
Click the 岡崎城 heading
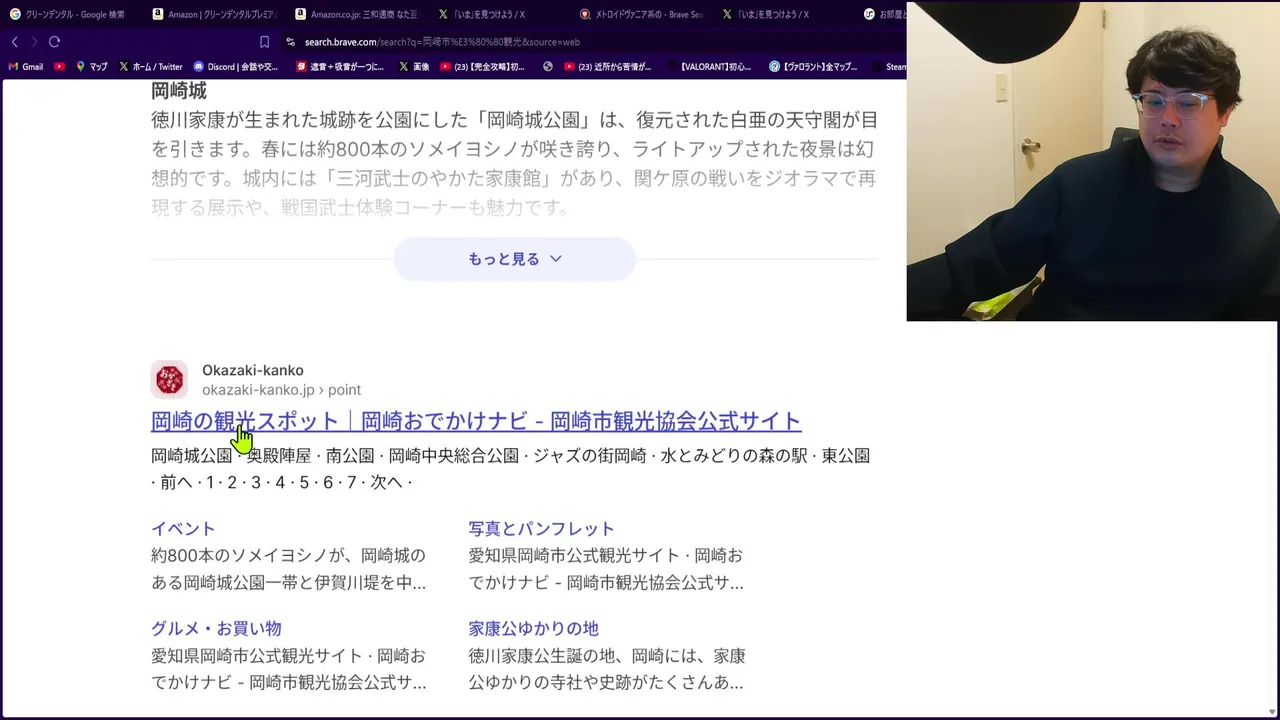(x=179, y=91)
